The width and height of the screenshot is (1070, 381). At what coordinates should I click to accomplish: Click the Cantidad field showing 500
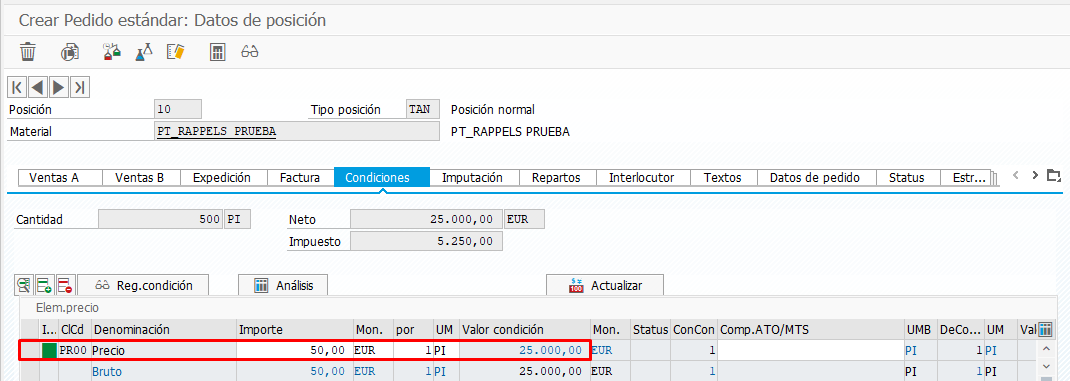pyautogui.click(x=160, y=219)
